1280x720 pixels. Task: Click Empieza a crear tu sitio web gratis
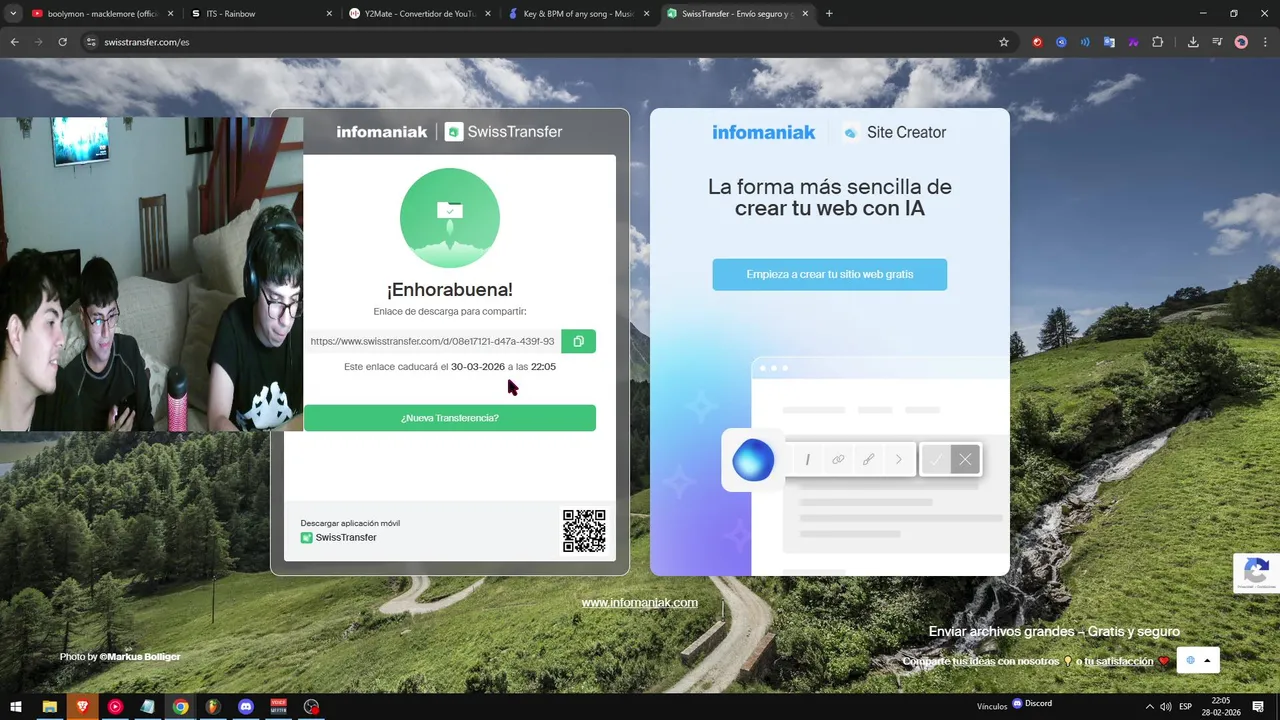coord(830,274)
